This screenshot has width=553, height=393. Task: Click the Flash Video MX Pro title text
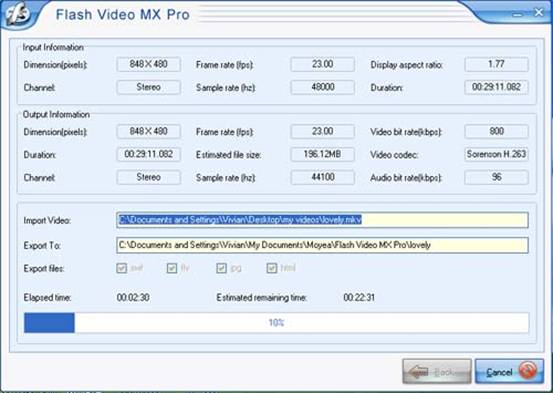[x=123, y=14]
